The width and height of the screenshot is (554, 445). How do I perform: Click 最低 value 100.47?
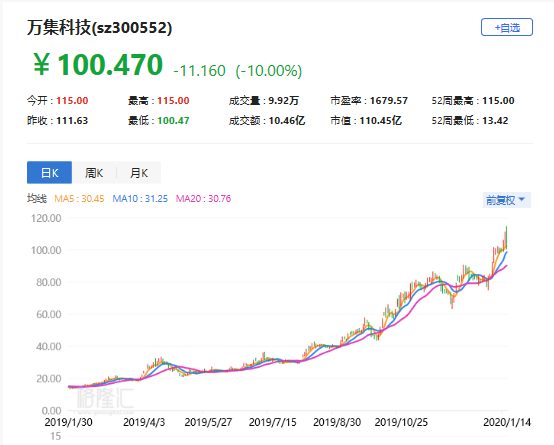(173, 121)
